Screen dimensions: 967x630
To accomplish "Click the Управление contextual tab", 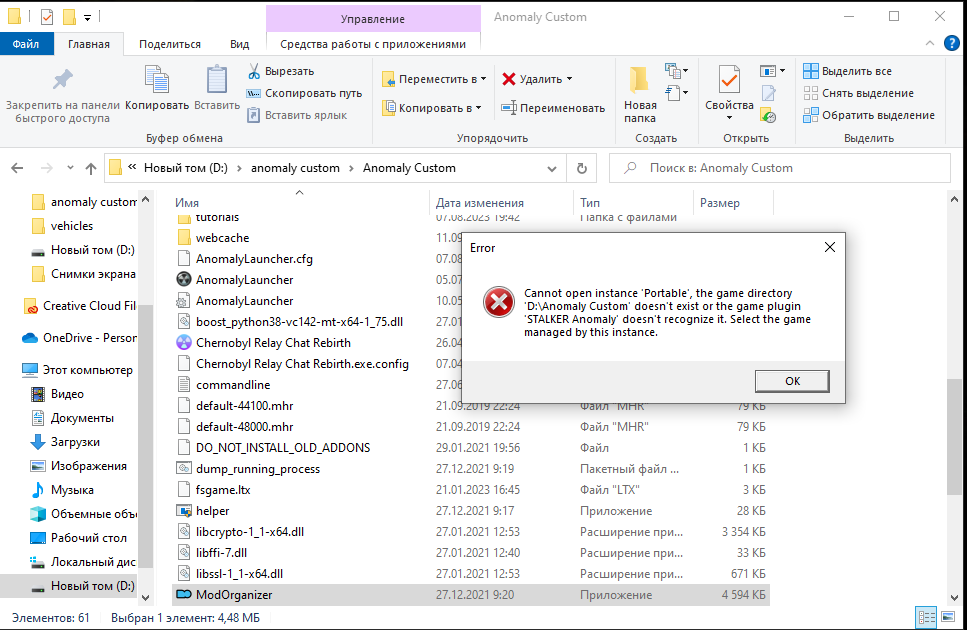I will (x=373, y=19).
